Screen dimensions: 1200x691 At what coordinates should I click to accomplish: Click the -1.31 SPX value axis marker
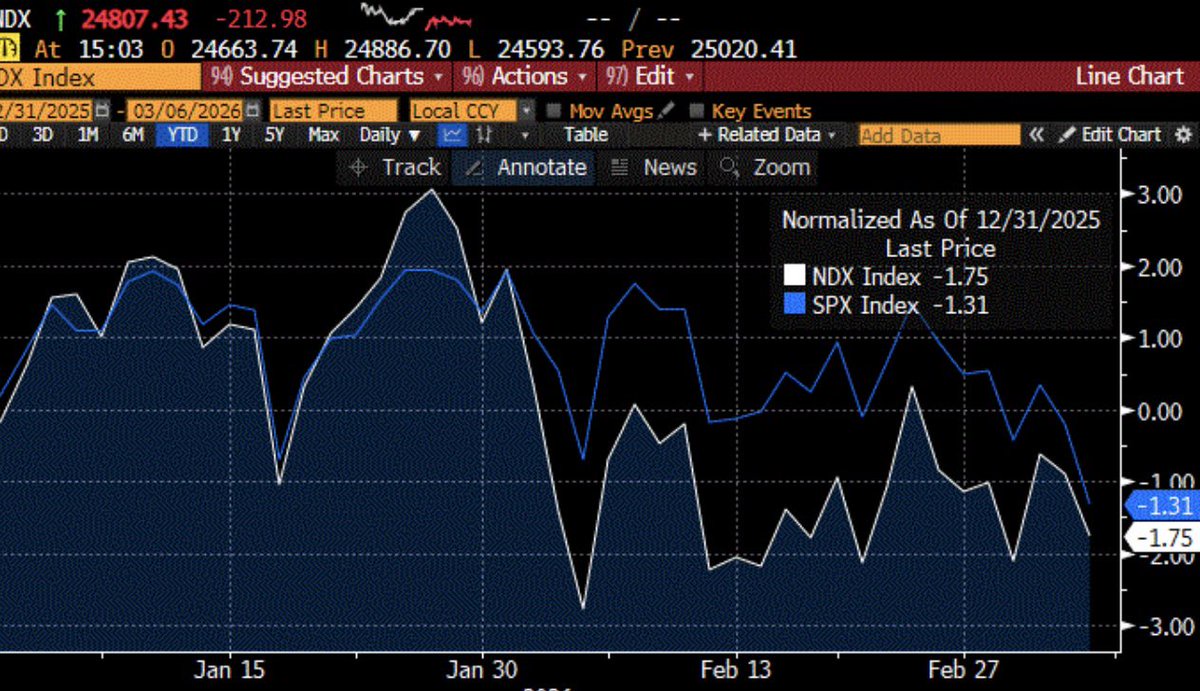tap(1160, 506)
